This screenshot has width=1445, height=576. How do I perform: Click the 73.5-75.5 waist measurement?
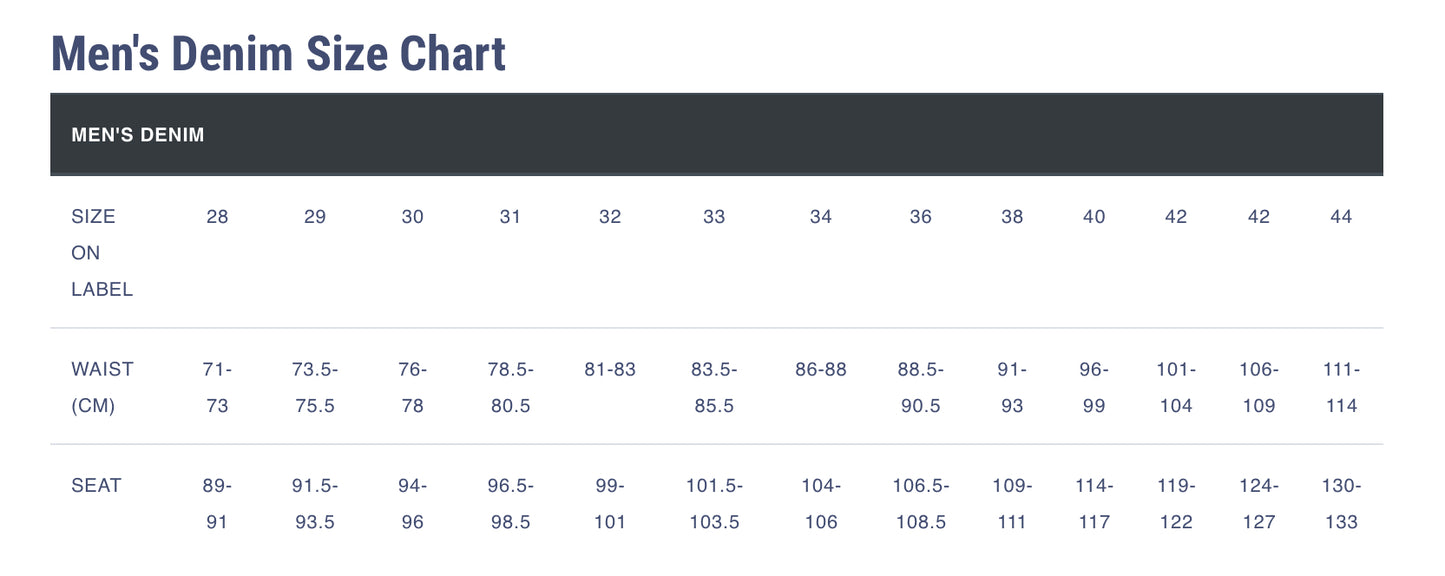coord(315,387)
